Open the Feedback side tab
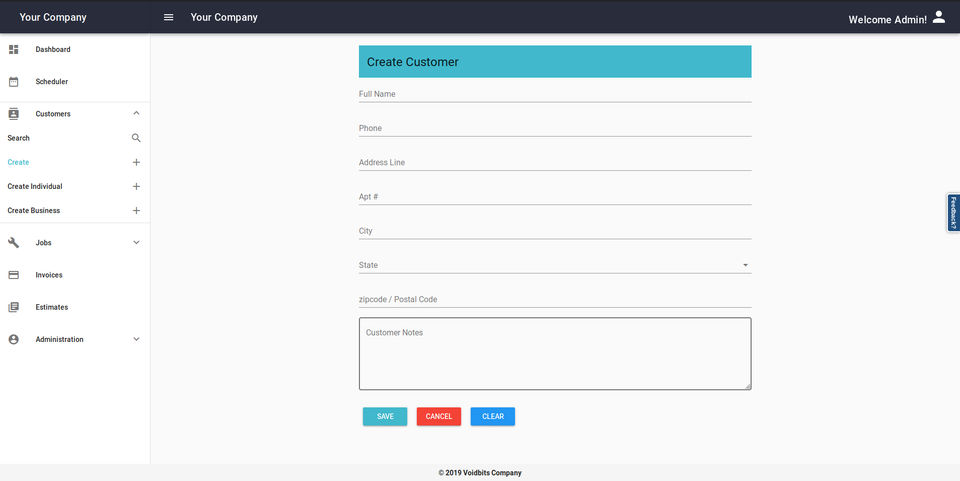This screenshot has height=481, width=960. (953, 213)
